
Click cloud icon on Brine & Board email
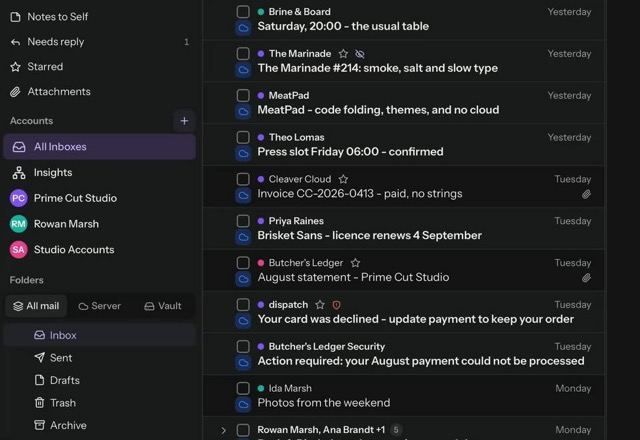[243, 28]
